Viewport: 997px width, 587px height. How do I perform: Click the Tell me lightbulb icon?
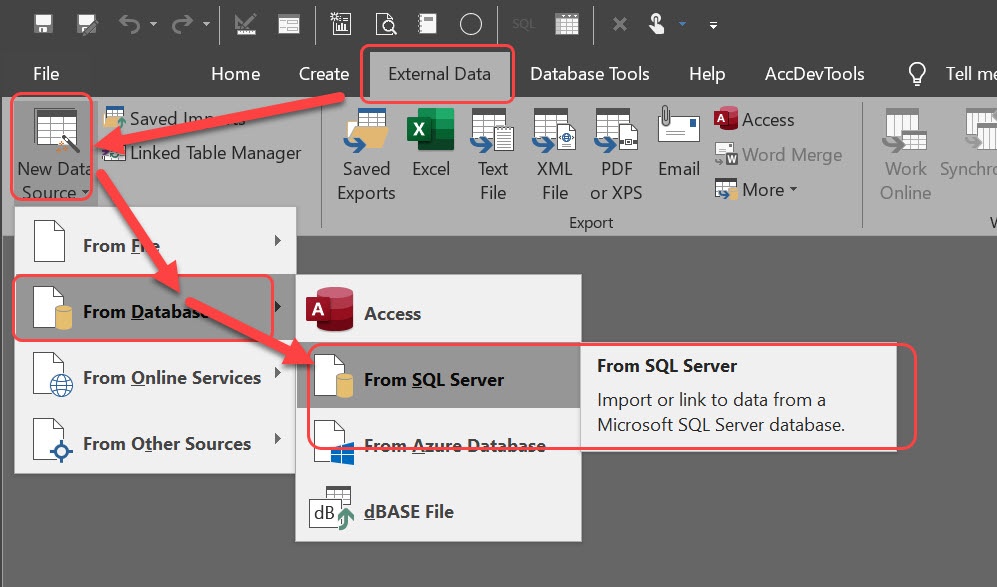click(917, 74)
